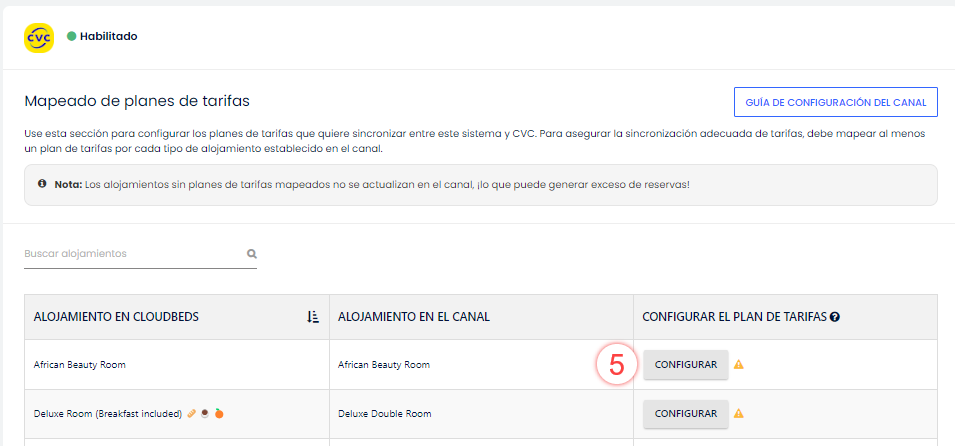Image resolution: width=955 pixels, height=446 pixels.
Task: Open Guía de configuración del canal
Action: (x=835, y=102)
